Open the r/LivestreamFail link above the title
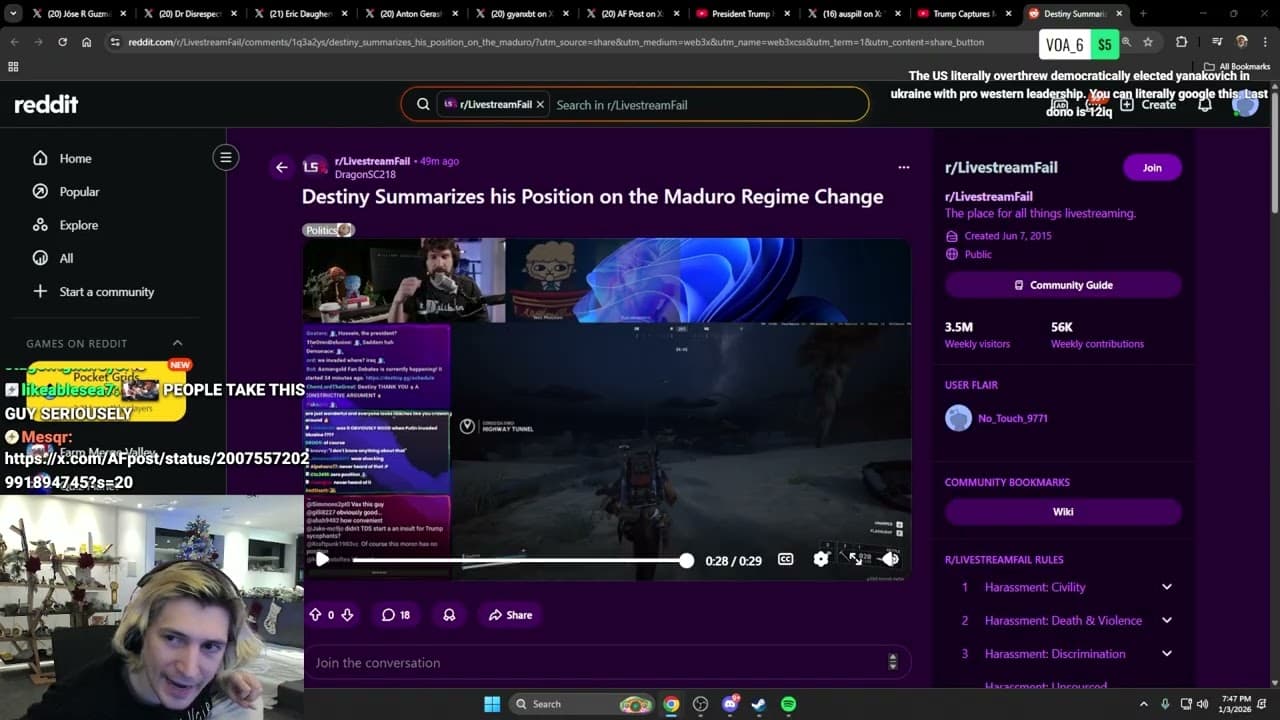Viewport: 1280px width, 720px height. [x=372, y=161]
